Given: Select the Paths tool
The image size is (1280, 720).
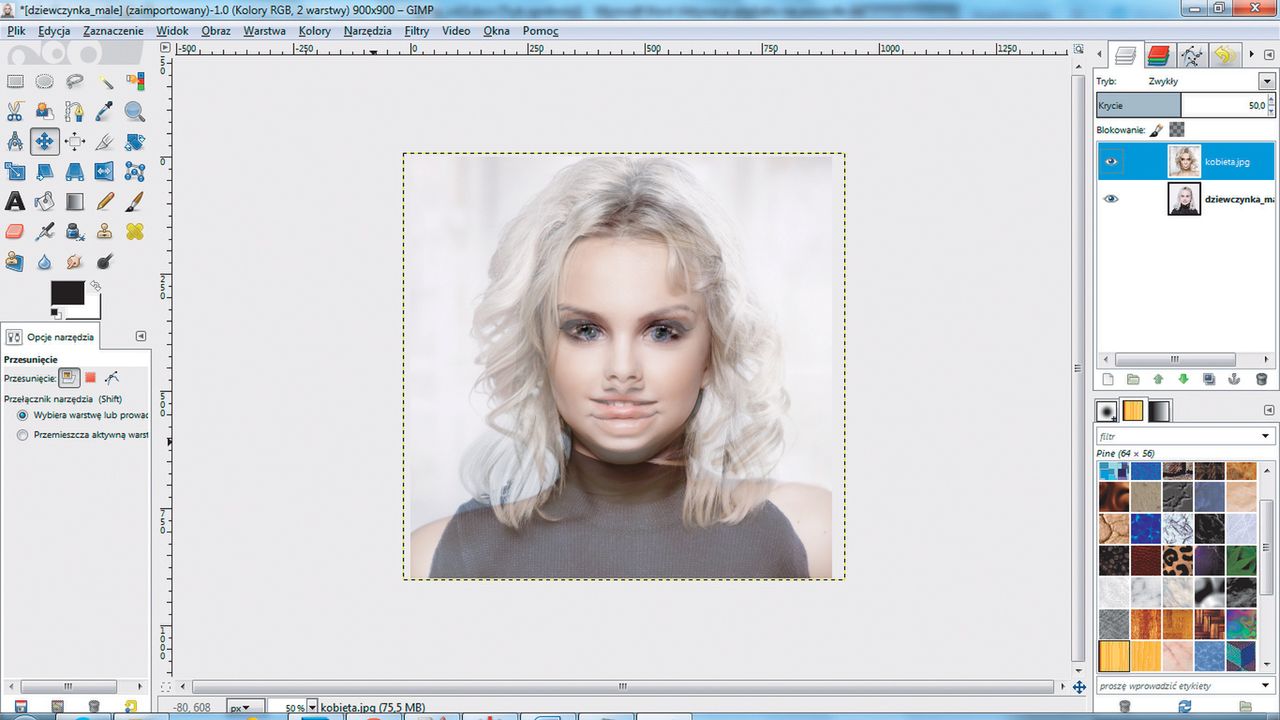Looking at the screenshot, I should (75, 111).
